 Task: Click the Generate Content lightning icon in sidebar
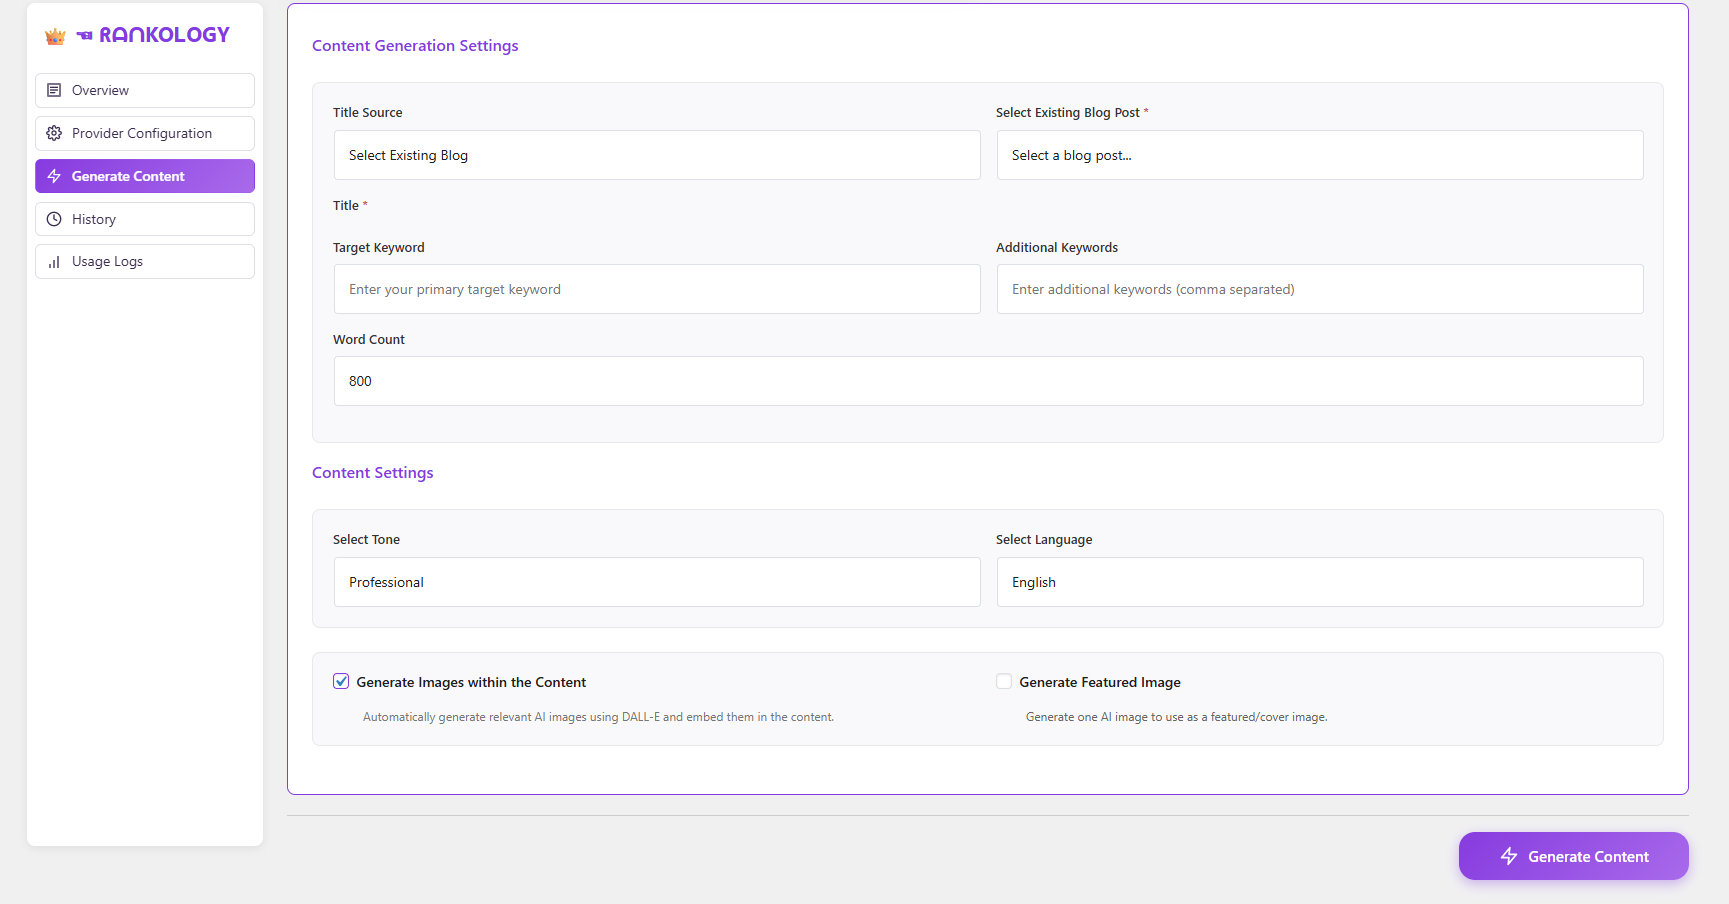tap(54, 176)
